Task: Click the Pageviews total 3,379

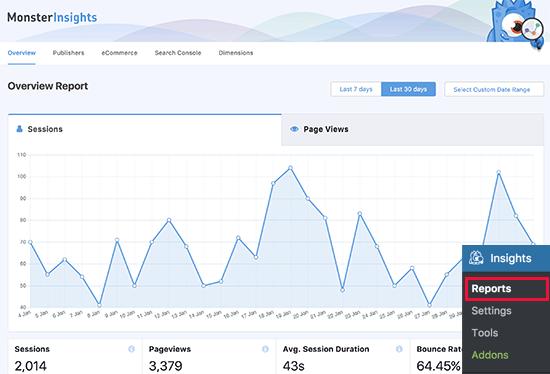Action: coord(165,366)
